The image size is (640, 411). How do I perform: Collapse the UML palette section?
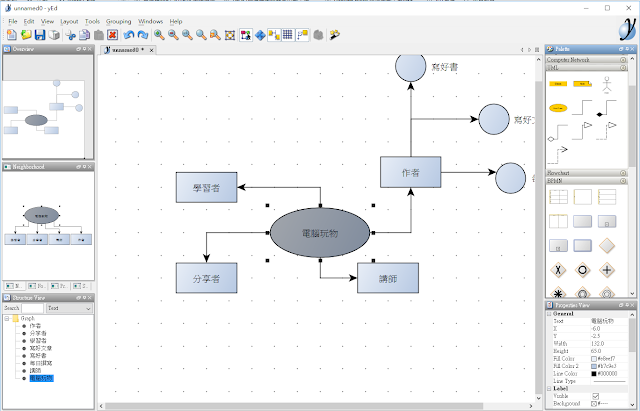click(623, 67)
